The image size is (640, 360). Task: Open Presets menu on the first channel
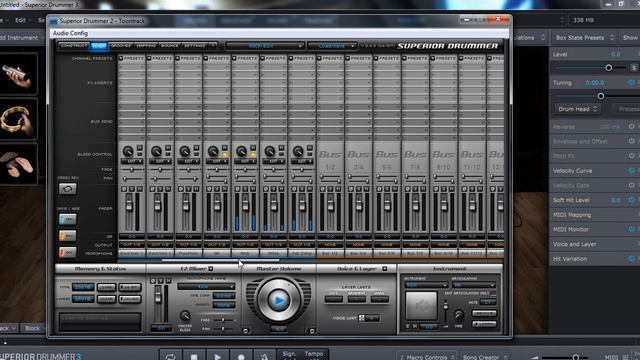coord(131,58)
